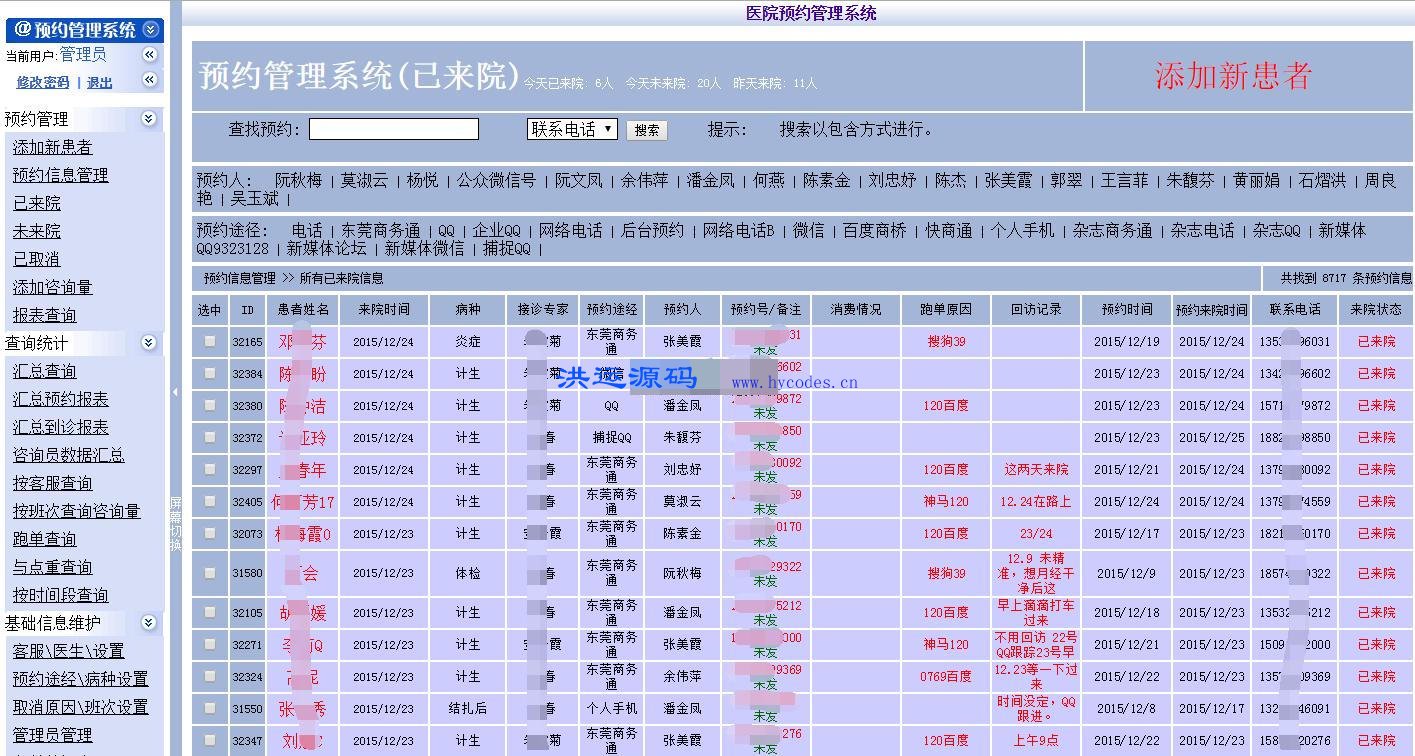Click the 来院状态 column header
Screen dimensions: 1415x756
click(x=1376, y=310)
